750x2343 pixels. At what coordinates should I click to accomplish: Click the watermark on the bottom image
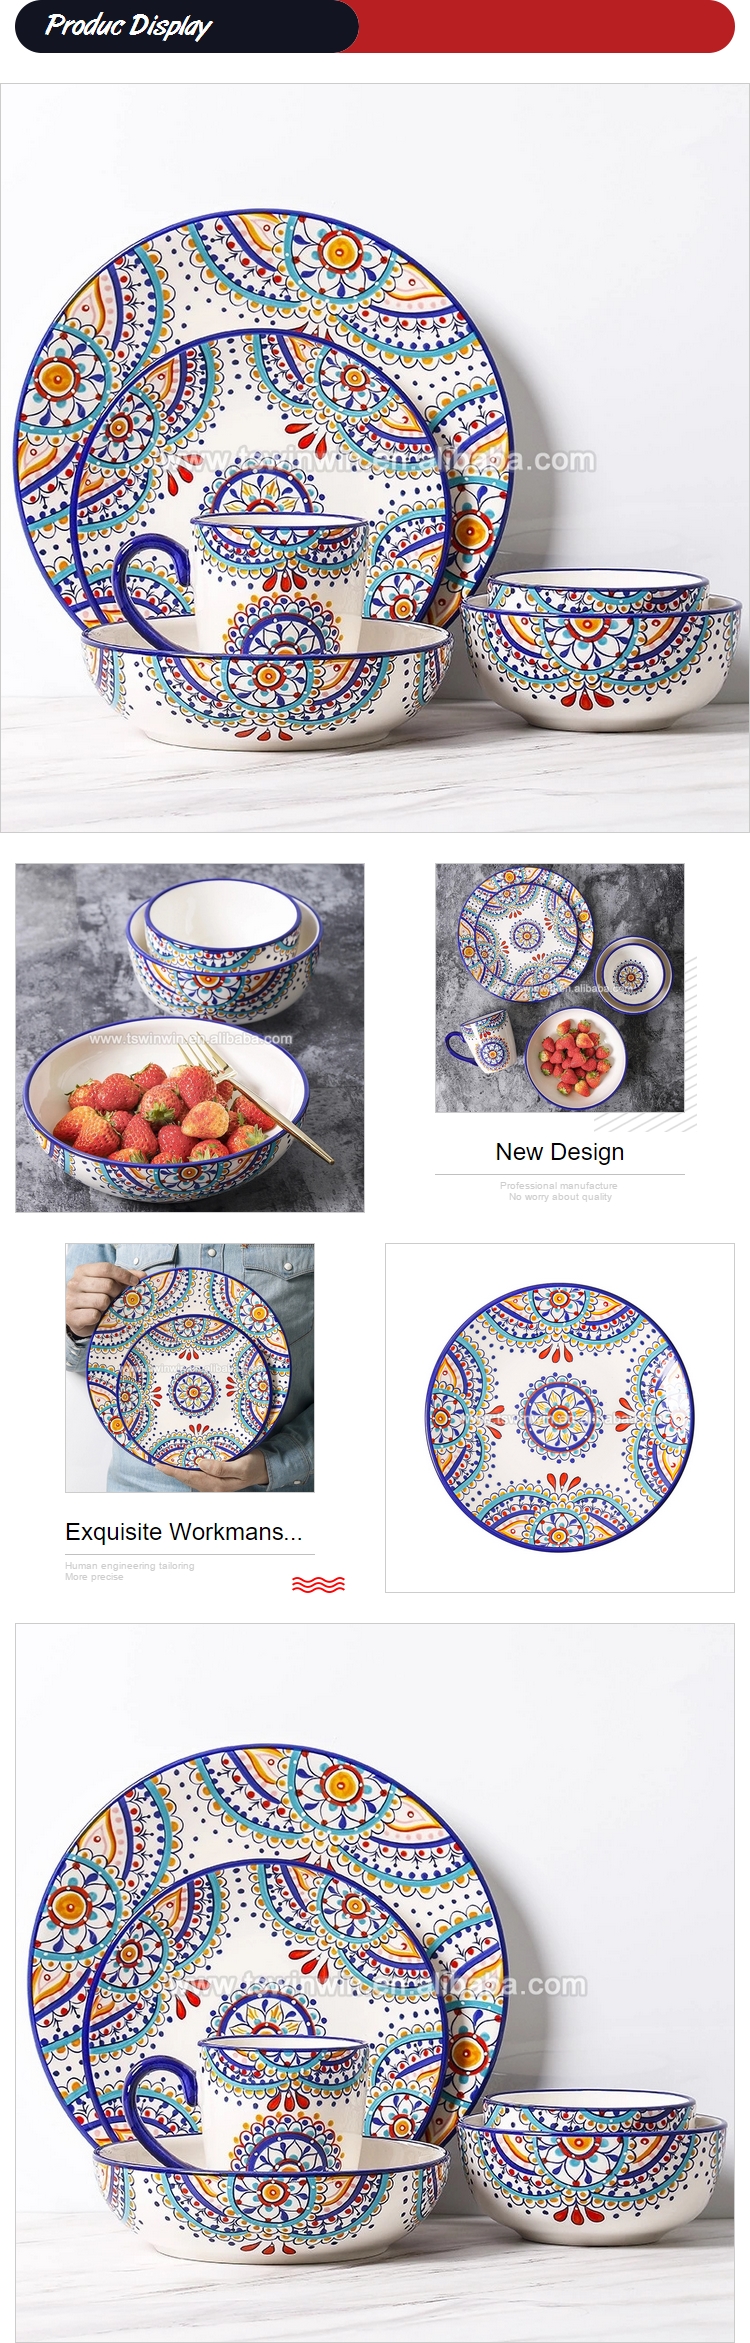(376, 1985)
